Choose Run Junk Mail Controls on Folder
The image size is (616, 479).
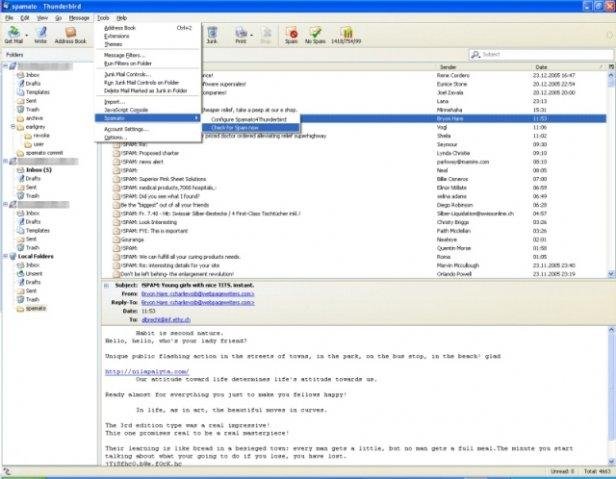148,83
